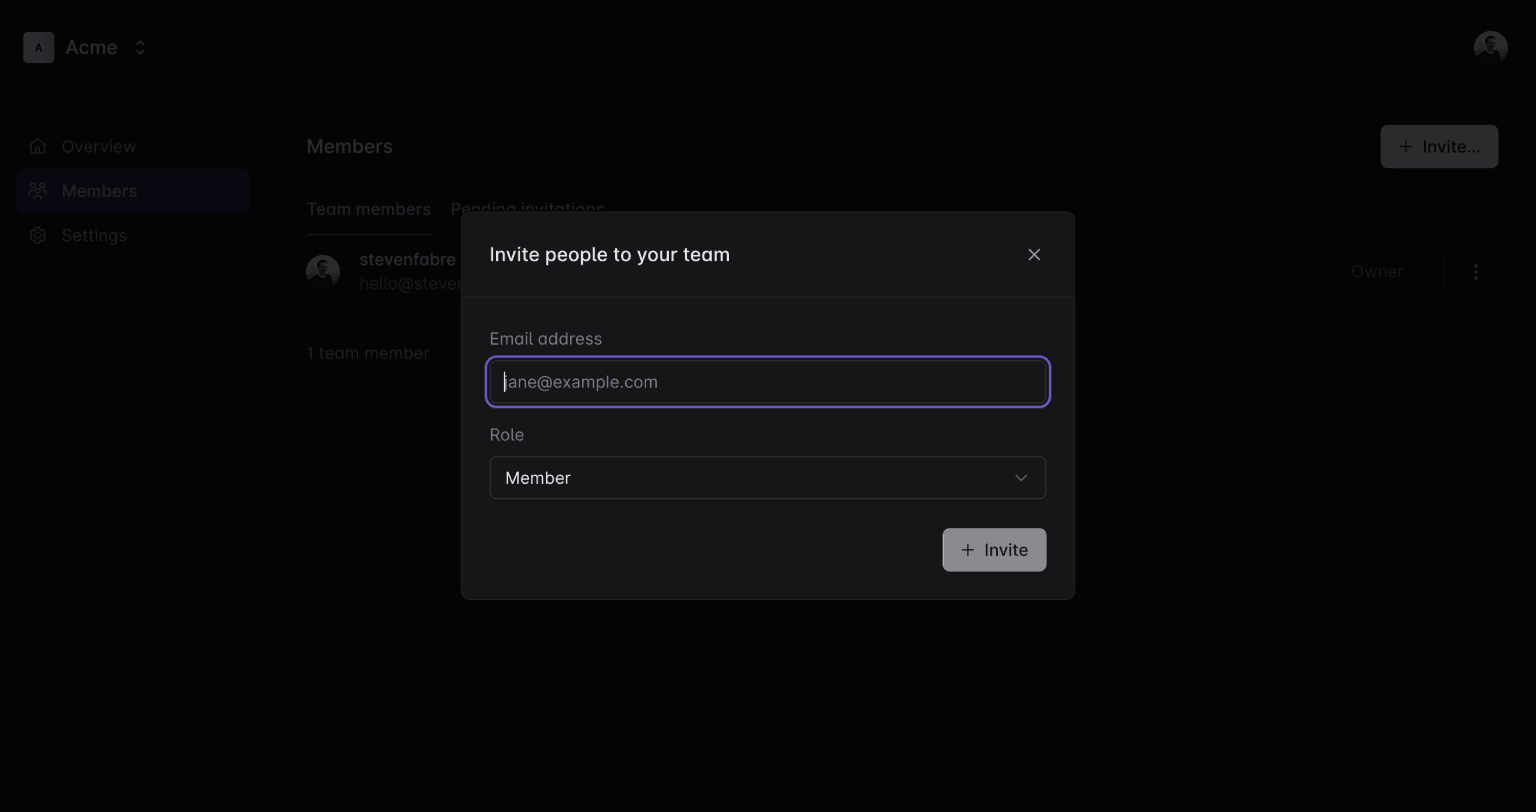Open the Overview home icon in sidebar
This screenshot has width=1536, height=812.
click(x=38, y=146)
